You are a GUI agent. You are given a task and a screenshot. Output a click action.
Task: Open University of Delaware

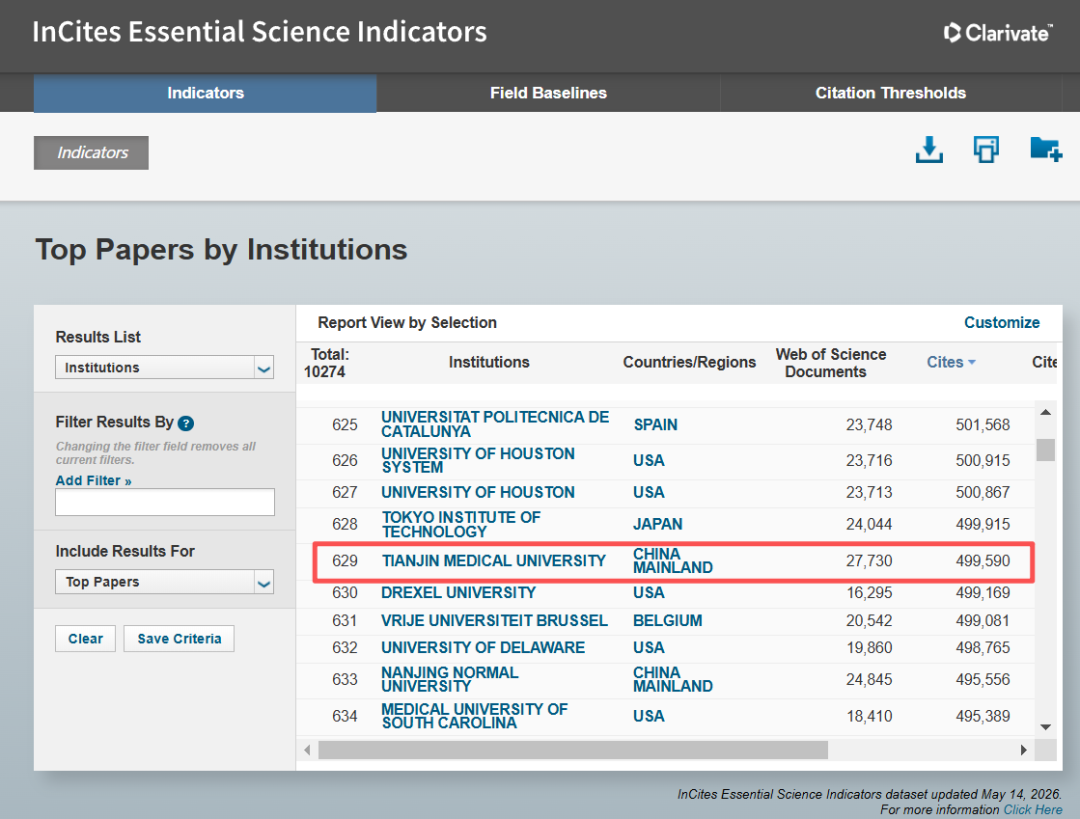point(483,647)
